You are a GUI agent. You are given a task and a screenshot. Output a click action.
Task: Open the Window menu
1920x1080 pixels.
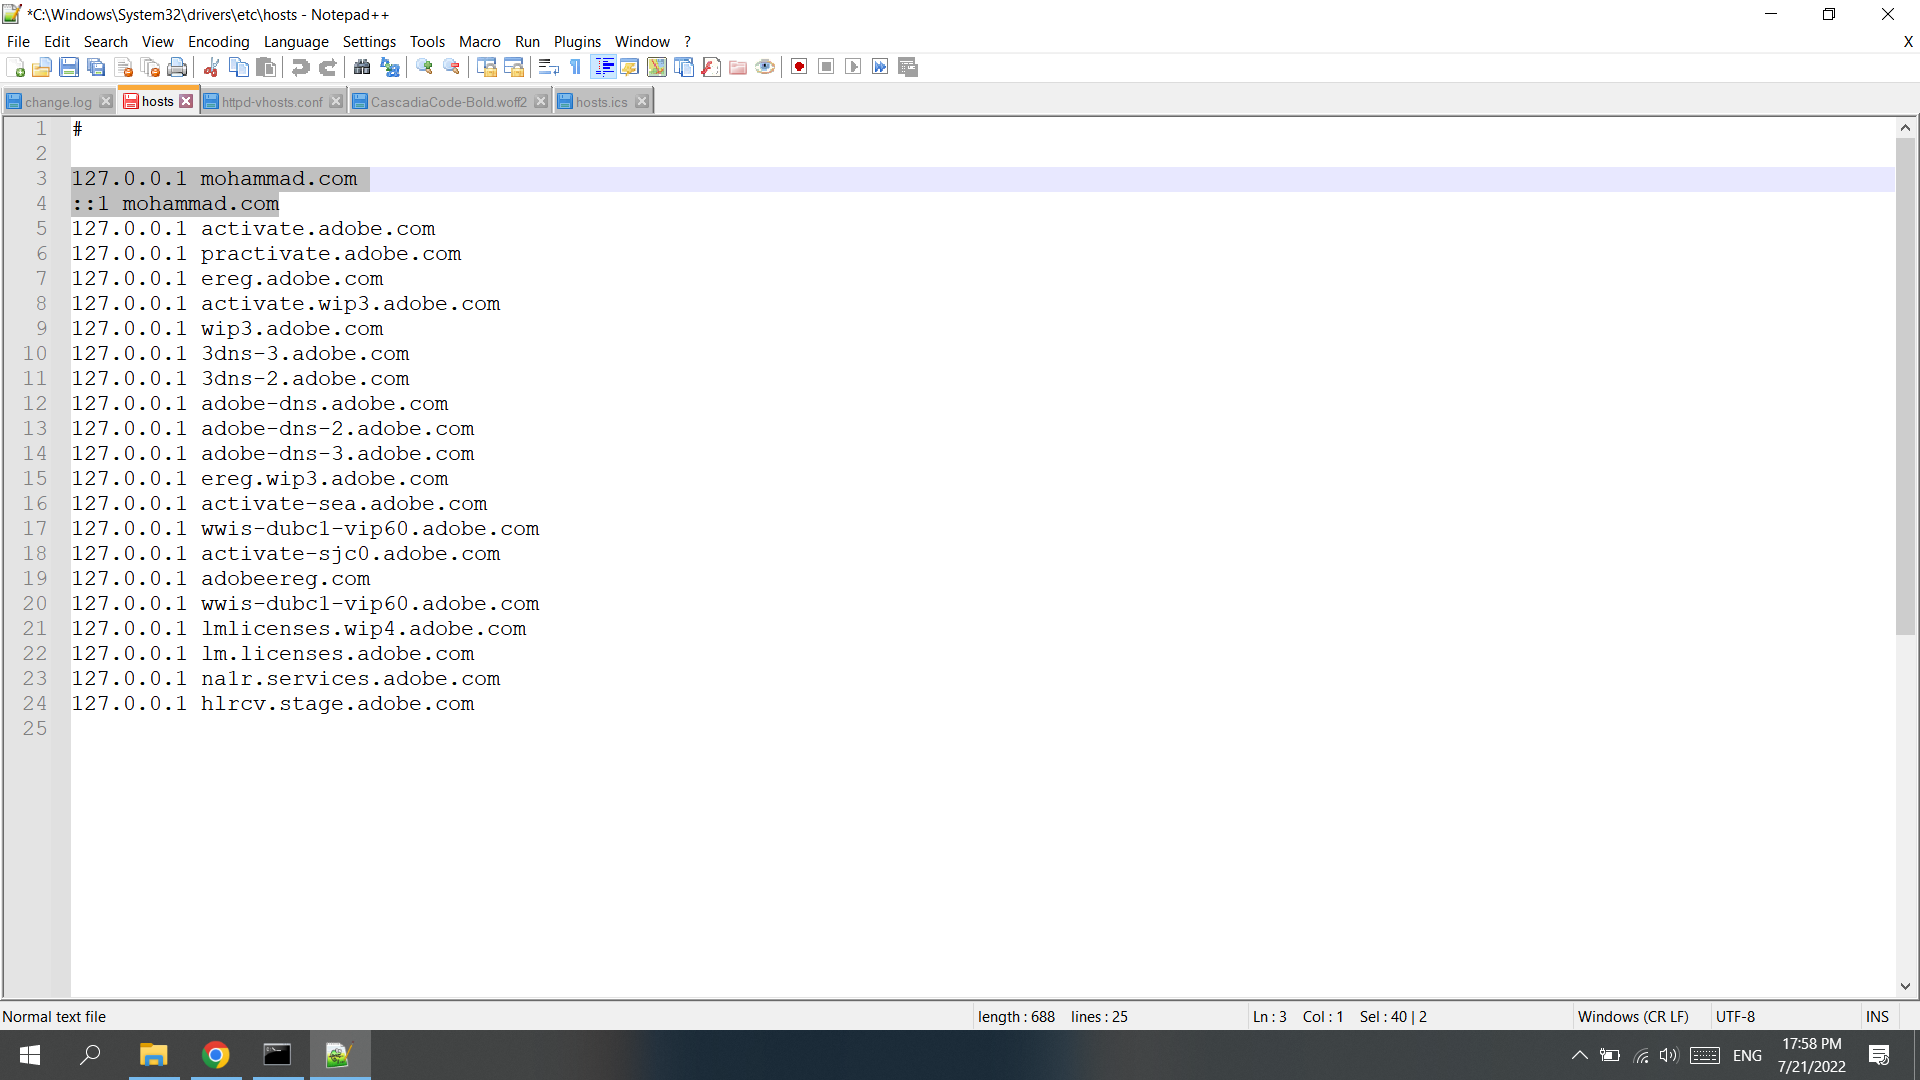coord(642,42)
